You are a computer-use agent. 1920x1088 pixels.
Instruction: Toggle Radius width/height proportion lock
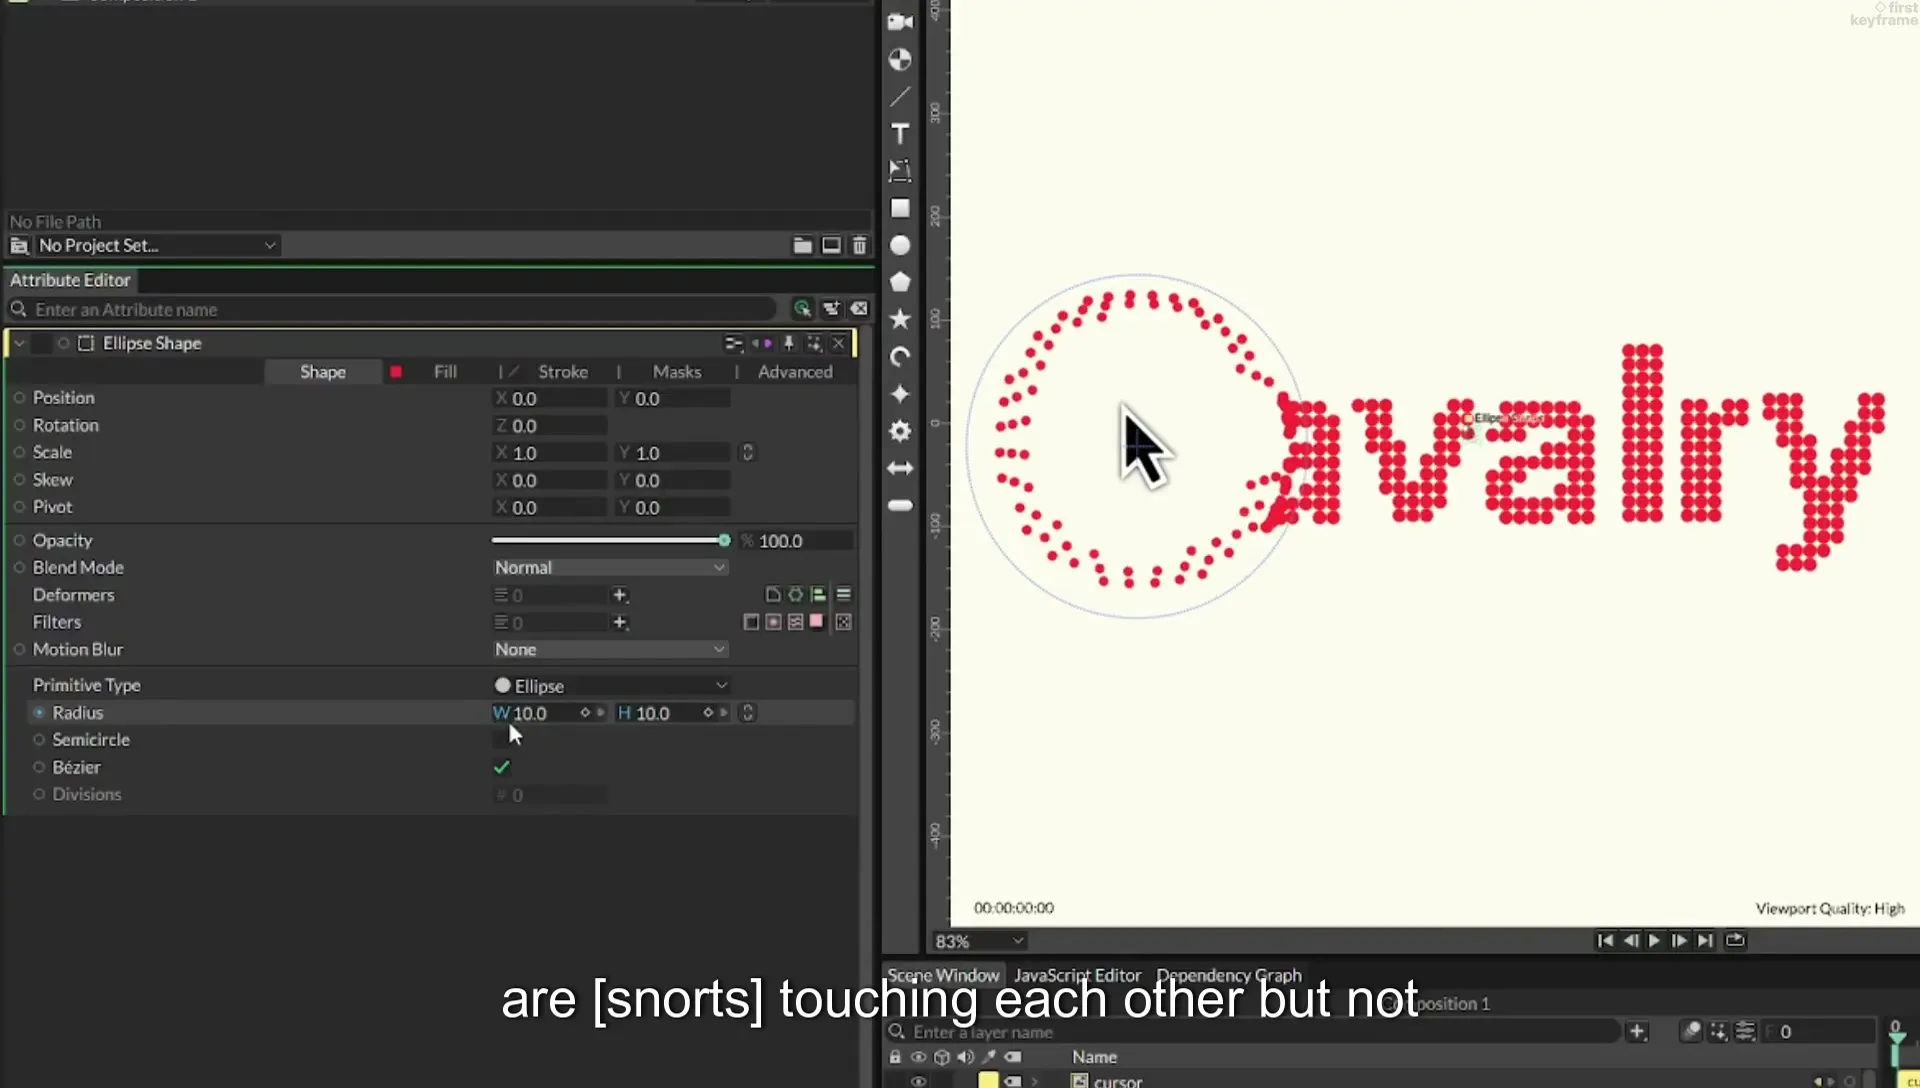pos(747,713)
